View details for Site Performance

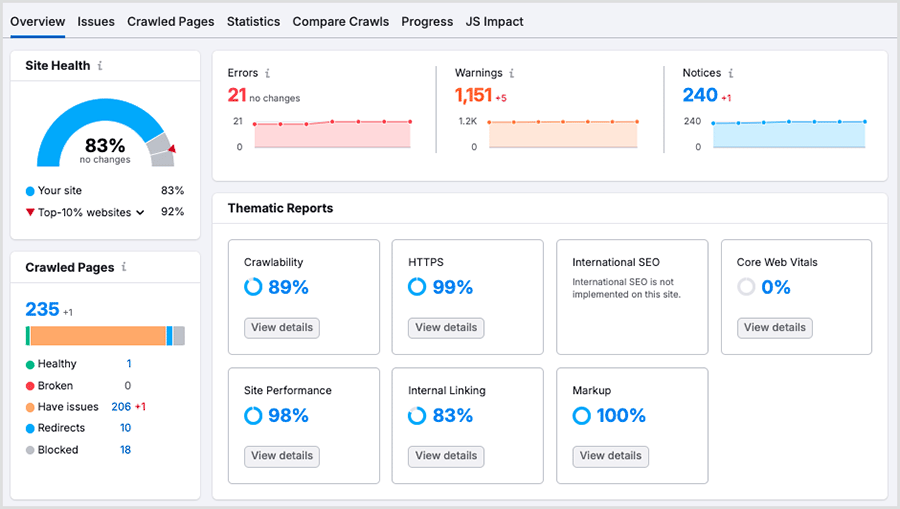point(282,456)
